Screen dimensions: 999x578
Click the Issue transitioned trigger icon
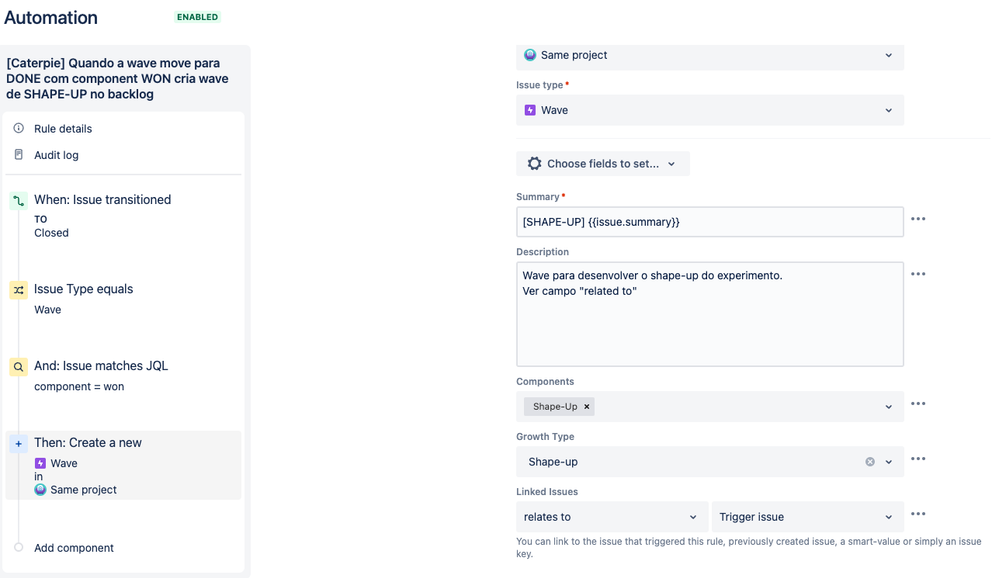click(18, 201)
